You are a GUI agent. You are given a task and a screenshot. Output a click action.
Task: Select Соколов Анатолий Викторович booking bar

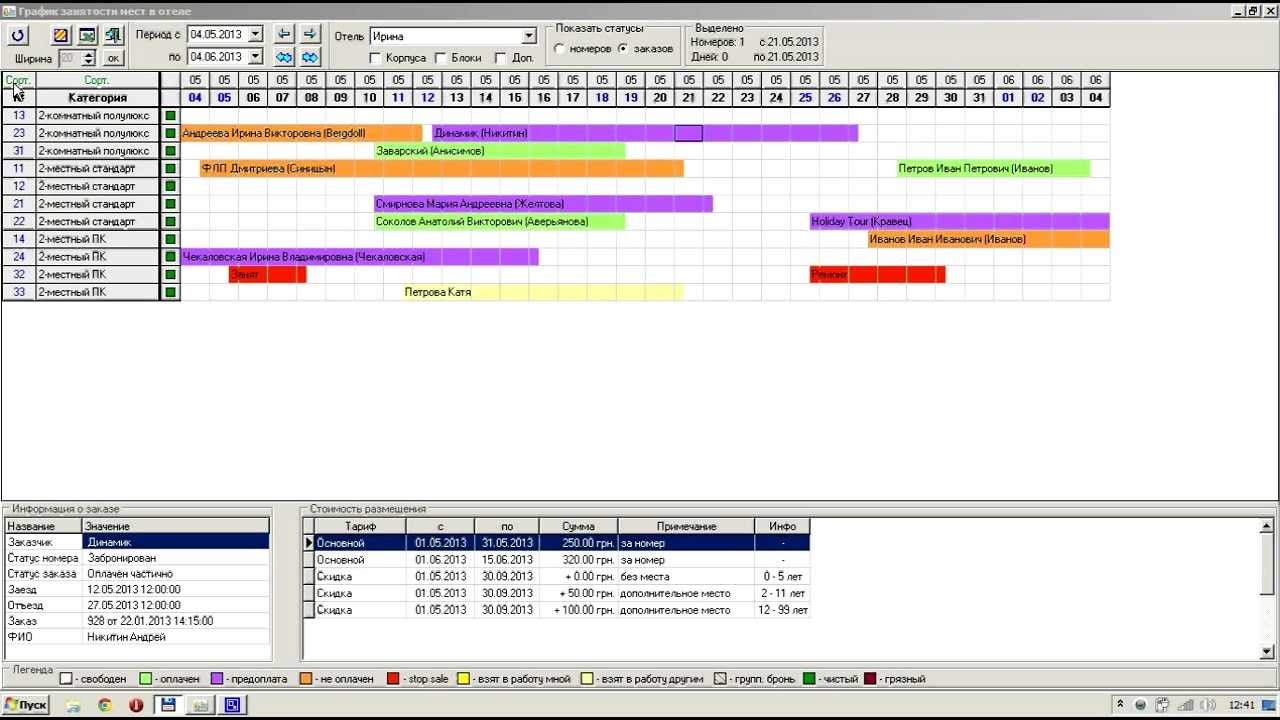point(500,222)
